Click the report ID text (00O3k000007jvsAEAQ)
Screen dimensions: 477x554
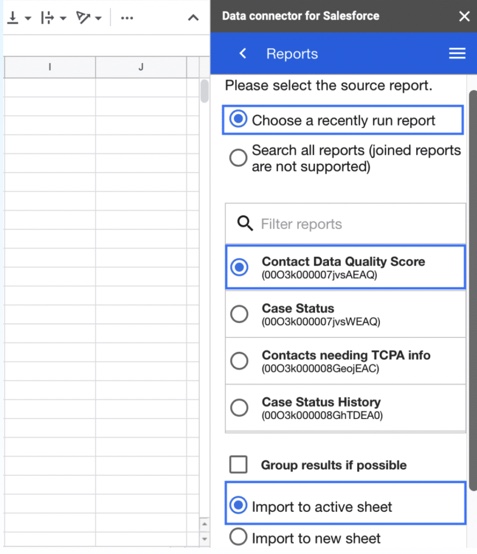click(319, 275)
